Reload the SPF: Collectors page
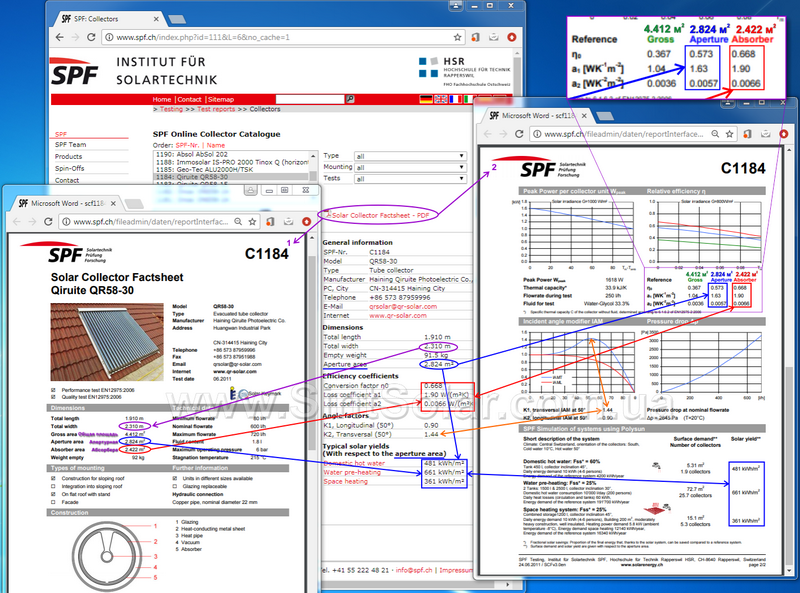 91,37
